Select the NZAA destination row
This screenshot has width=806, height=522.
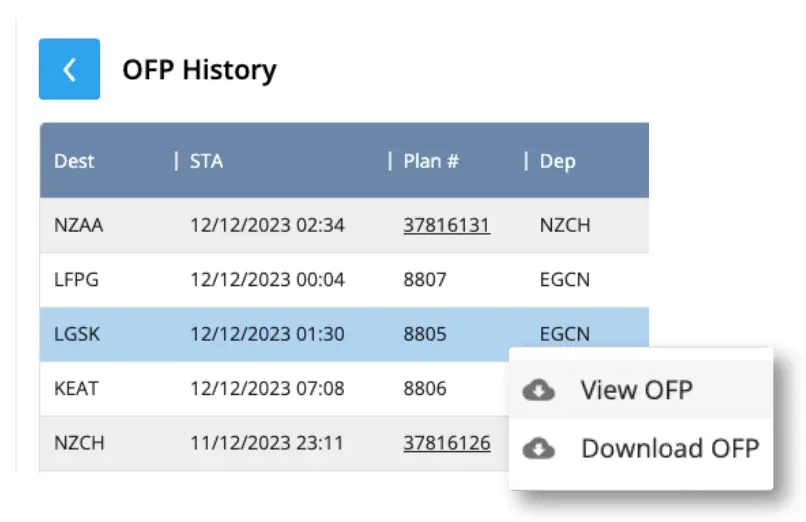[x=79, y=225]
